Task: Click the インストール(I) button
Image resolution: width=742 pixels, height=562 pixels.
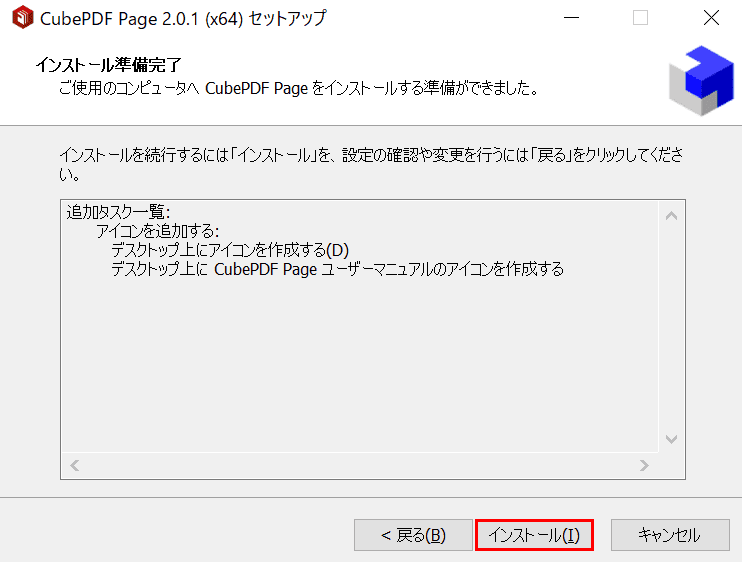Action: tap(534, 535)
